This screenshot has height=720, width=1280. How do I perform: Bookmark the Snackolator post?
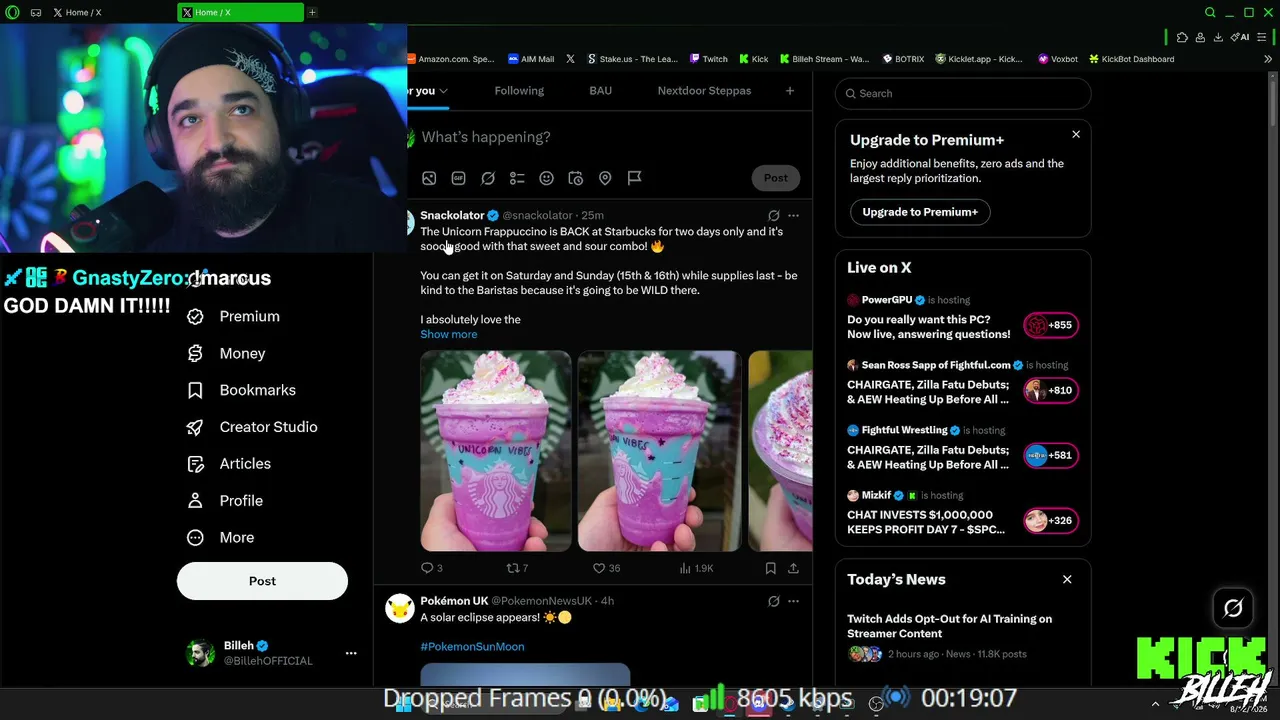pyautogui.click(x=770, y=568)
